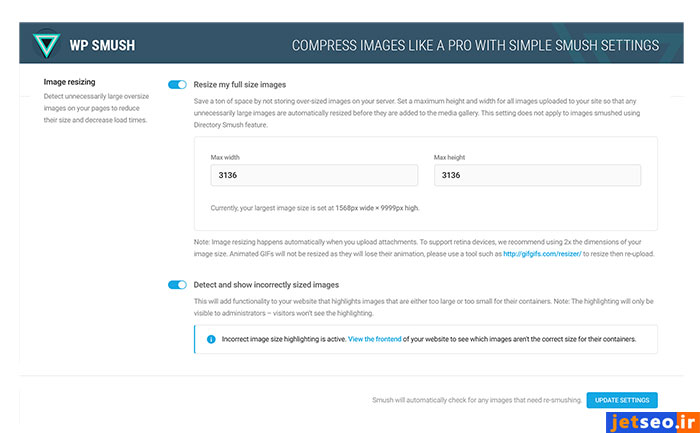The image size is (700, 433).
Task: Click the blue info icon in the notice
Action: tap(210, 339)
